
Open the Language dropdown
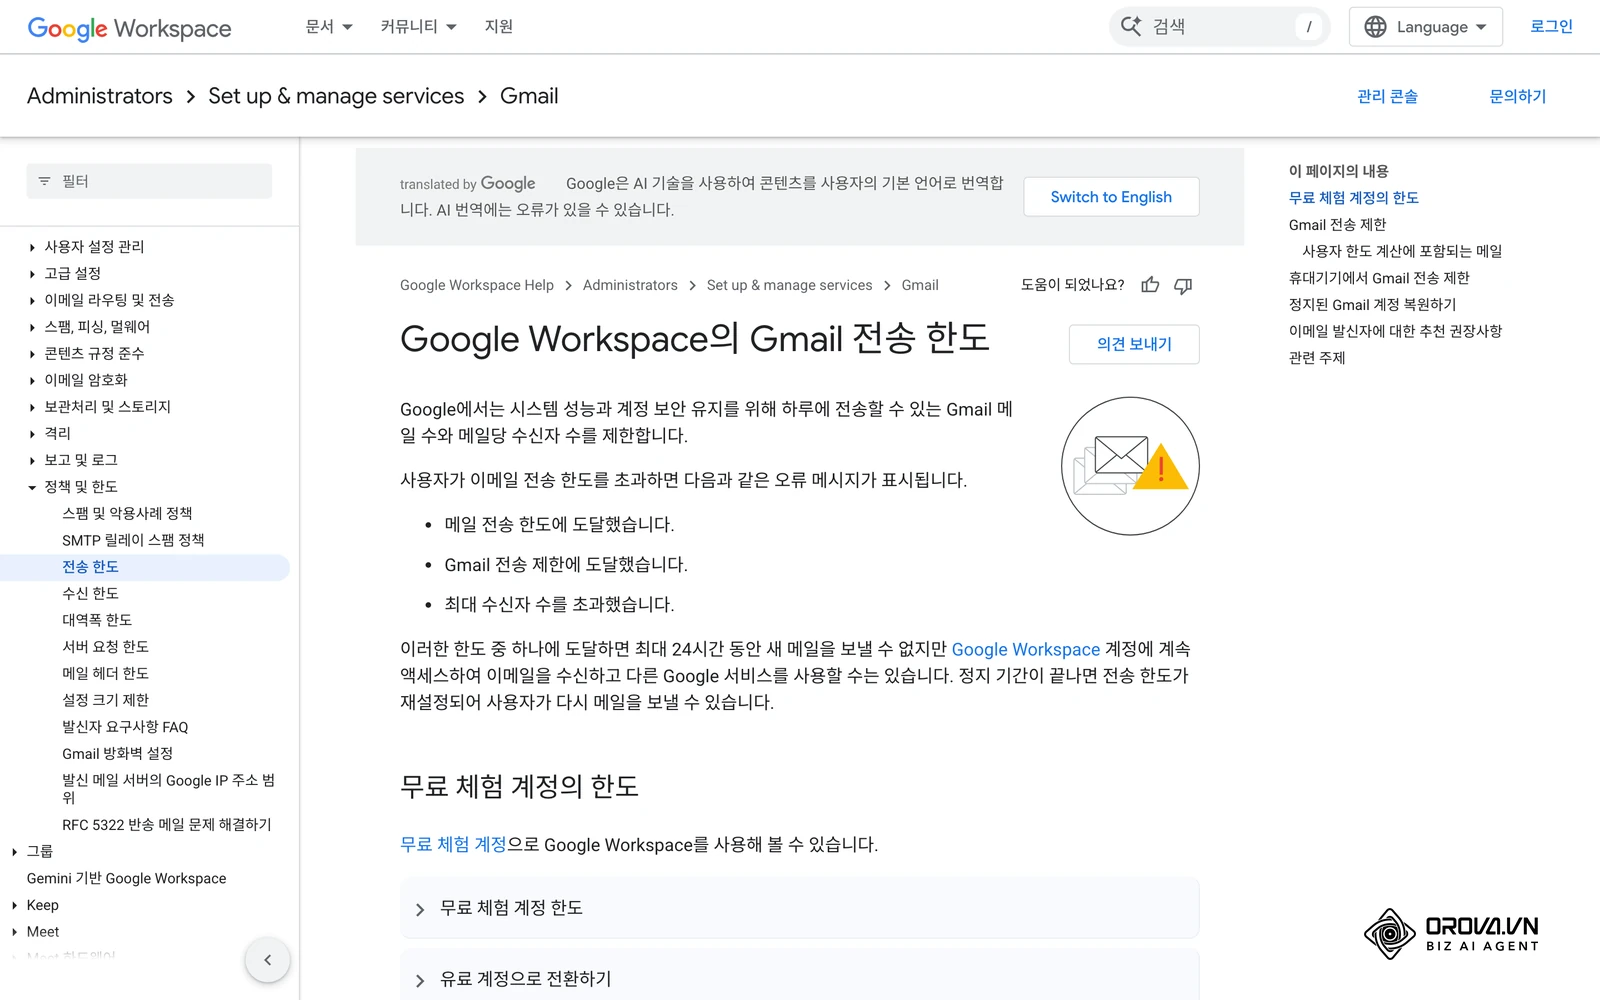[x=1426, y=27]
